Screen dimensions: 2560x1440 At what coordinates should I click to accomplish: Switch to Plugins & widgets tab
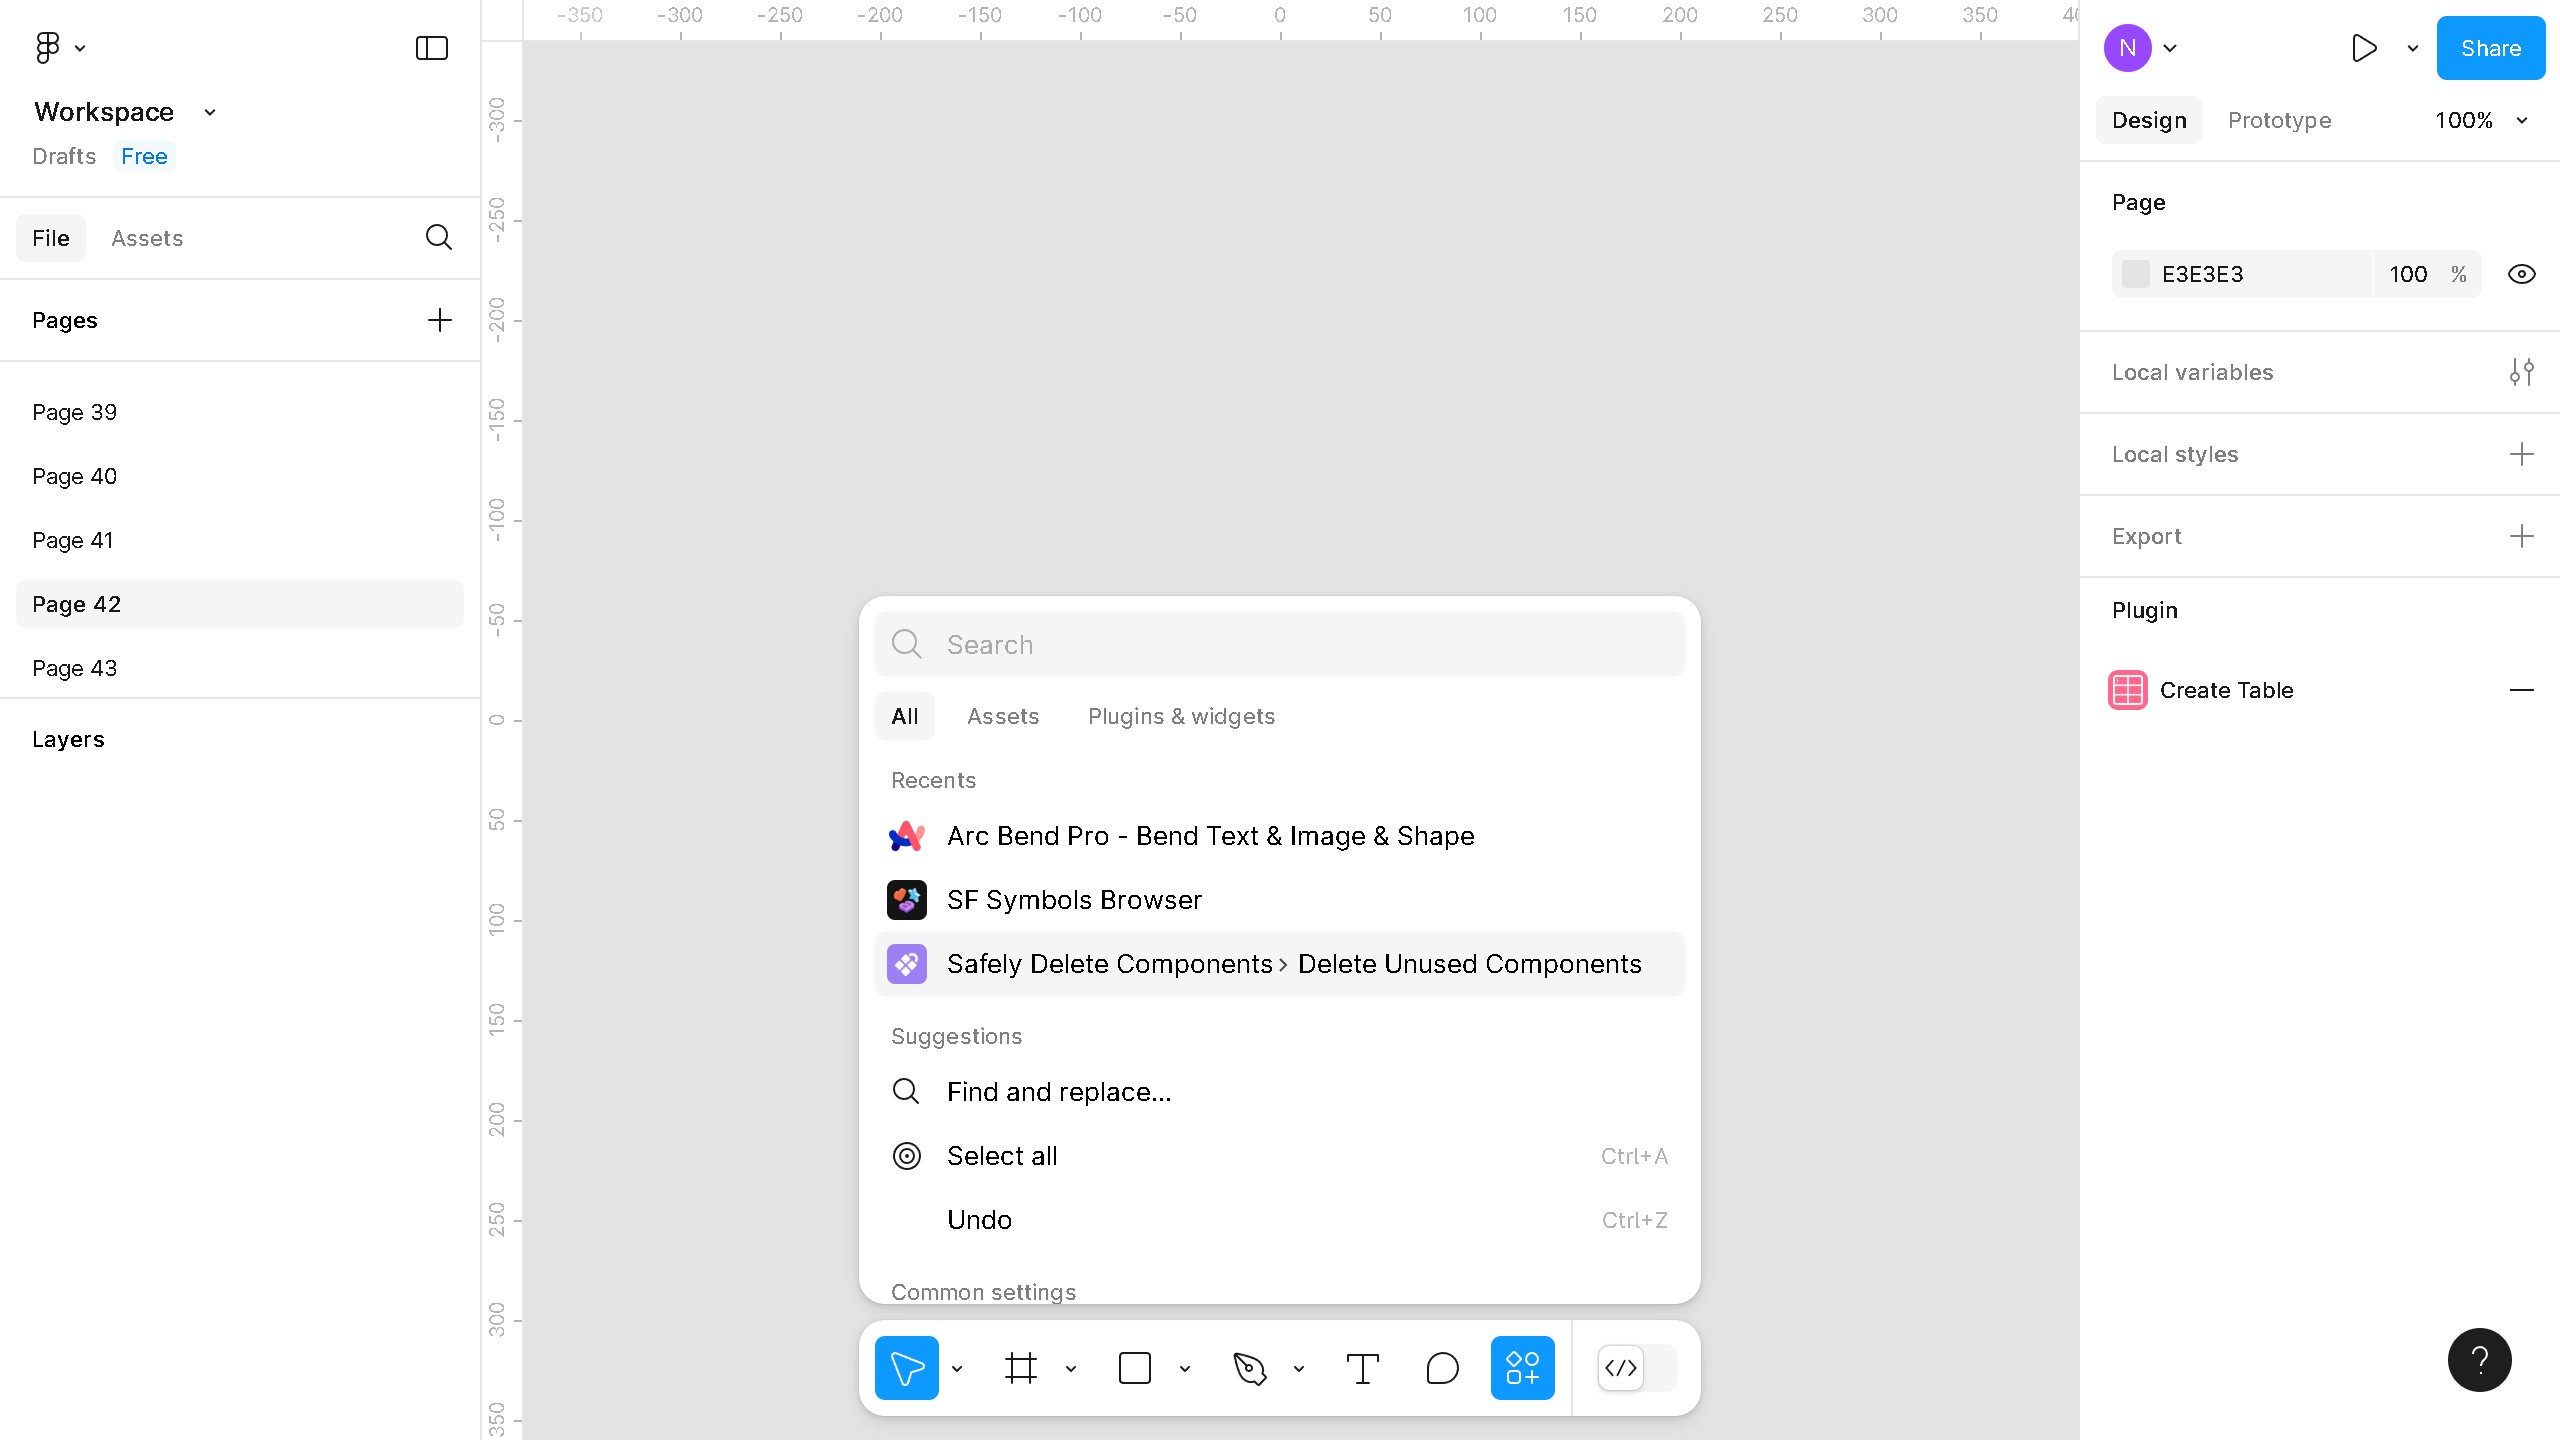[1181, 716]
